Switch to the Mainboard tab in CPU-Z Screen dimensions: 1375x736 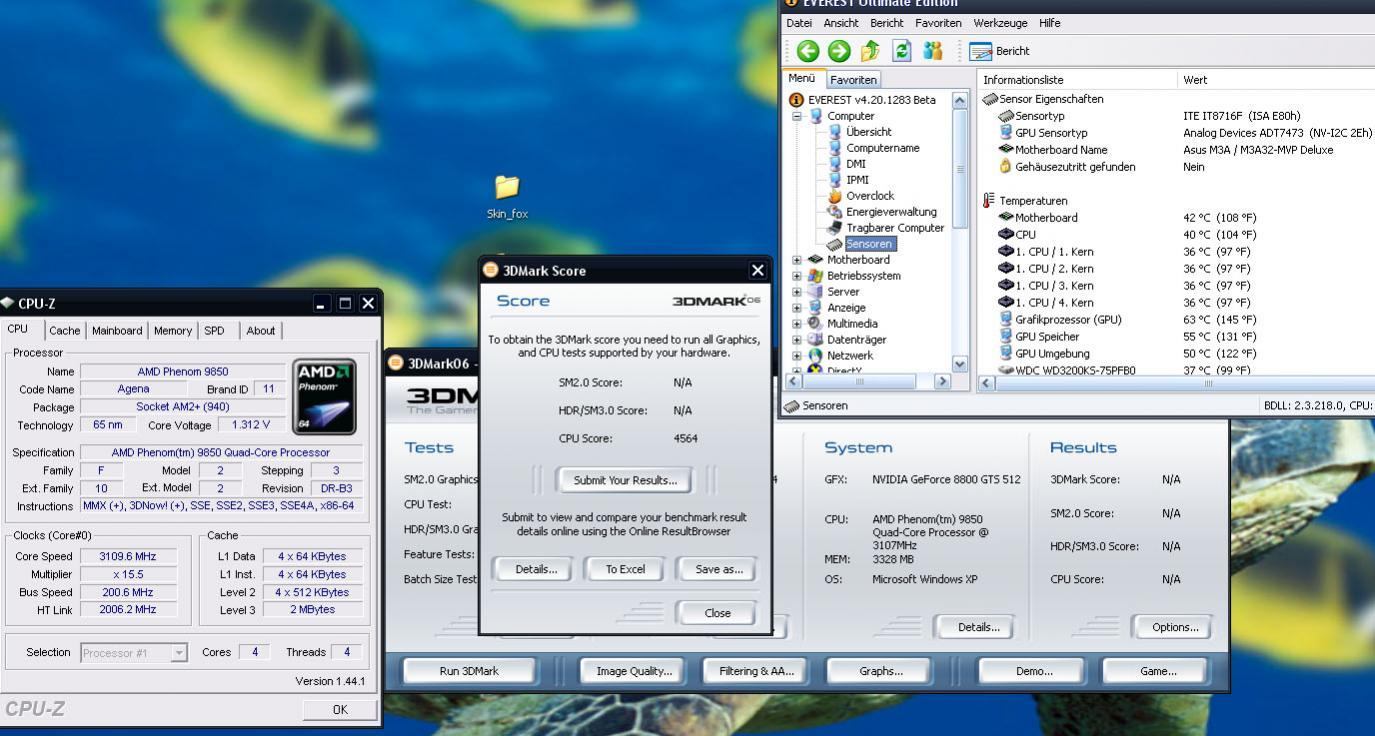tap(118, 331)
